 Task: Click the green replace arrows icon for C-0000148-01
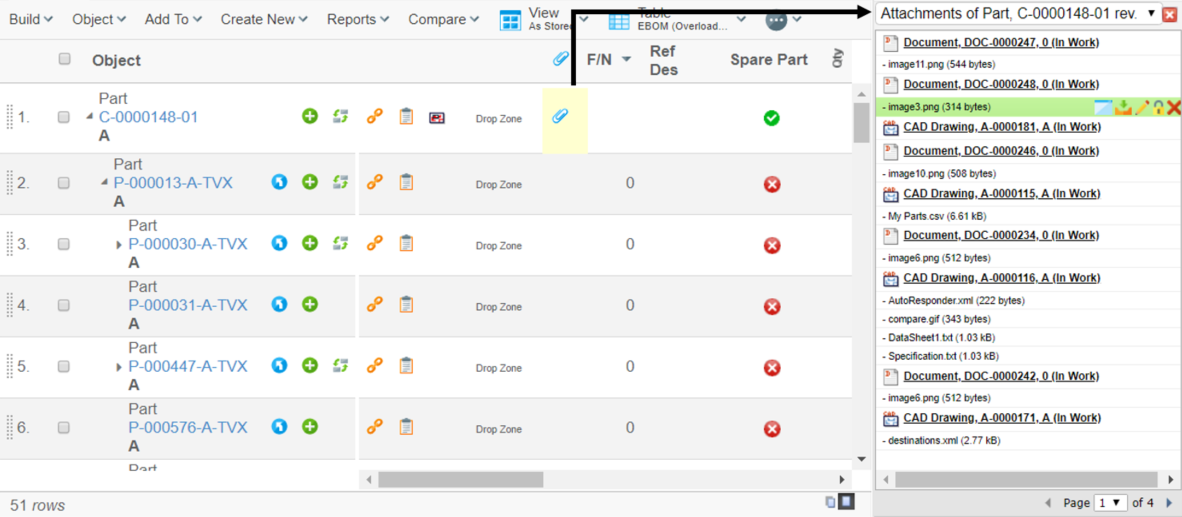[x=340, y=117]
